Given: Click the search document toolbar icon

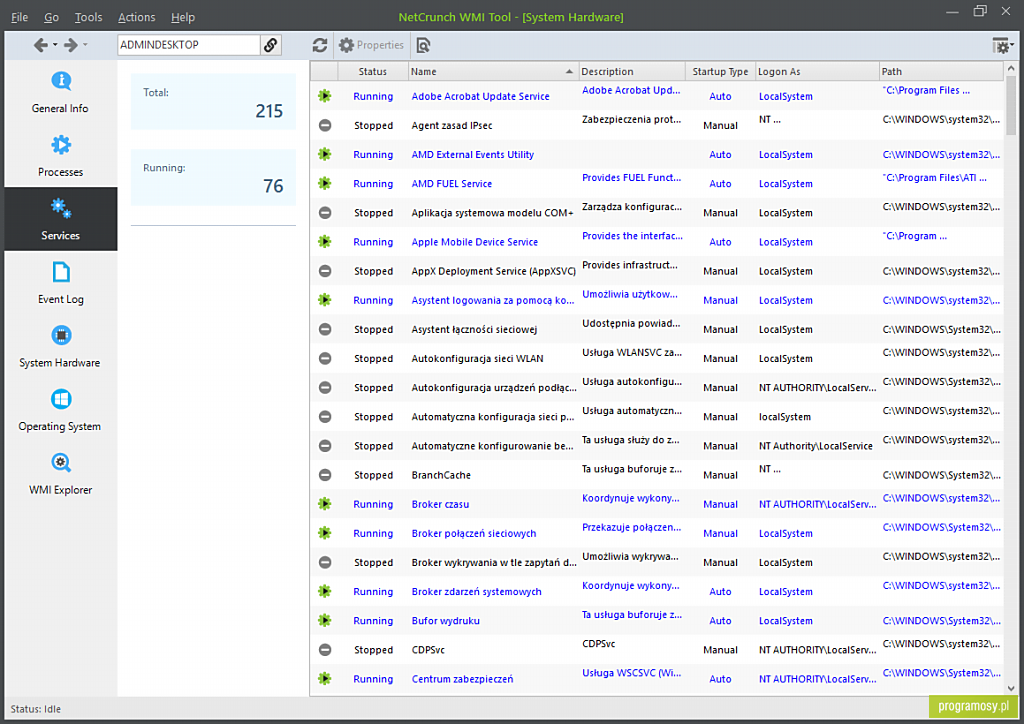Looking at the screenshot, I should [x=423, y=45].
